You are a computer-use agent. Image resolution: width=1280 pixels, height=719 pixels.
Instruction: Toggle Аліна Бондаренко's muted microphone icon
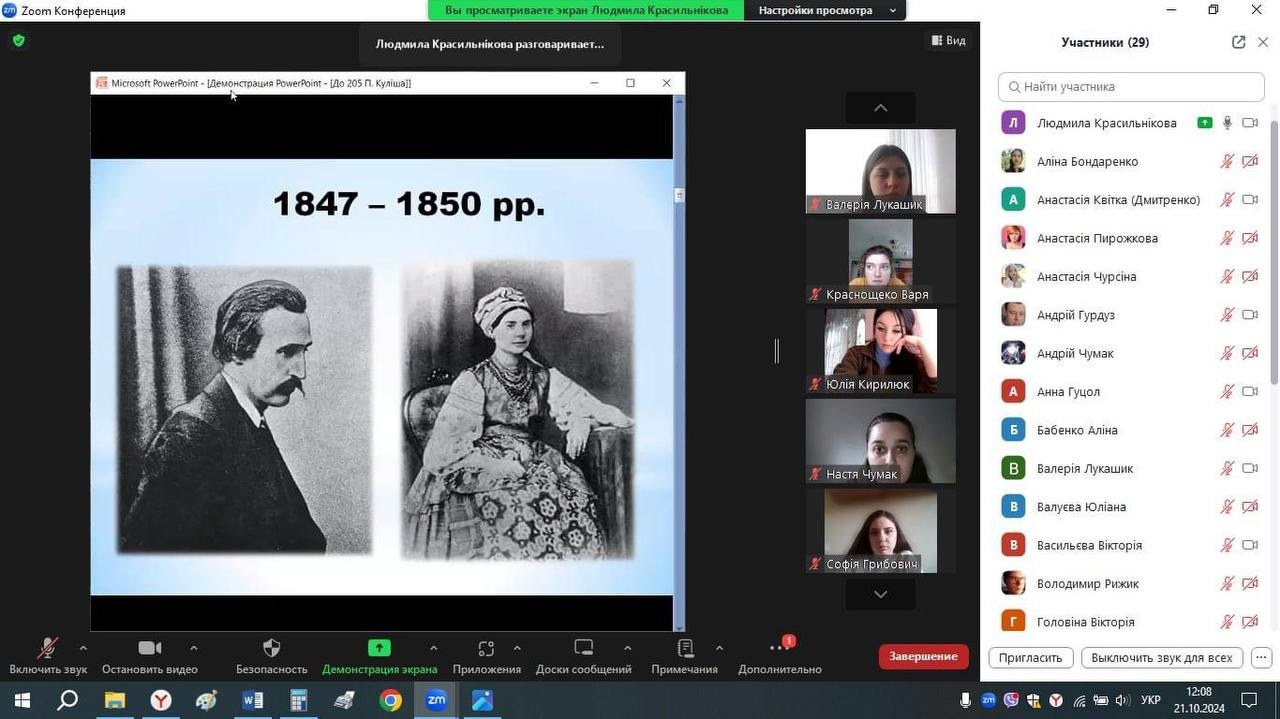pos(1227,161)
